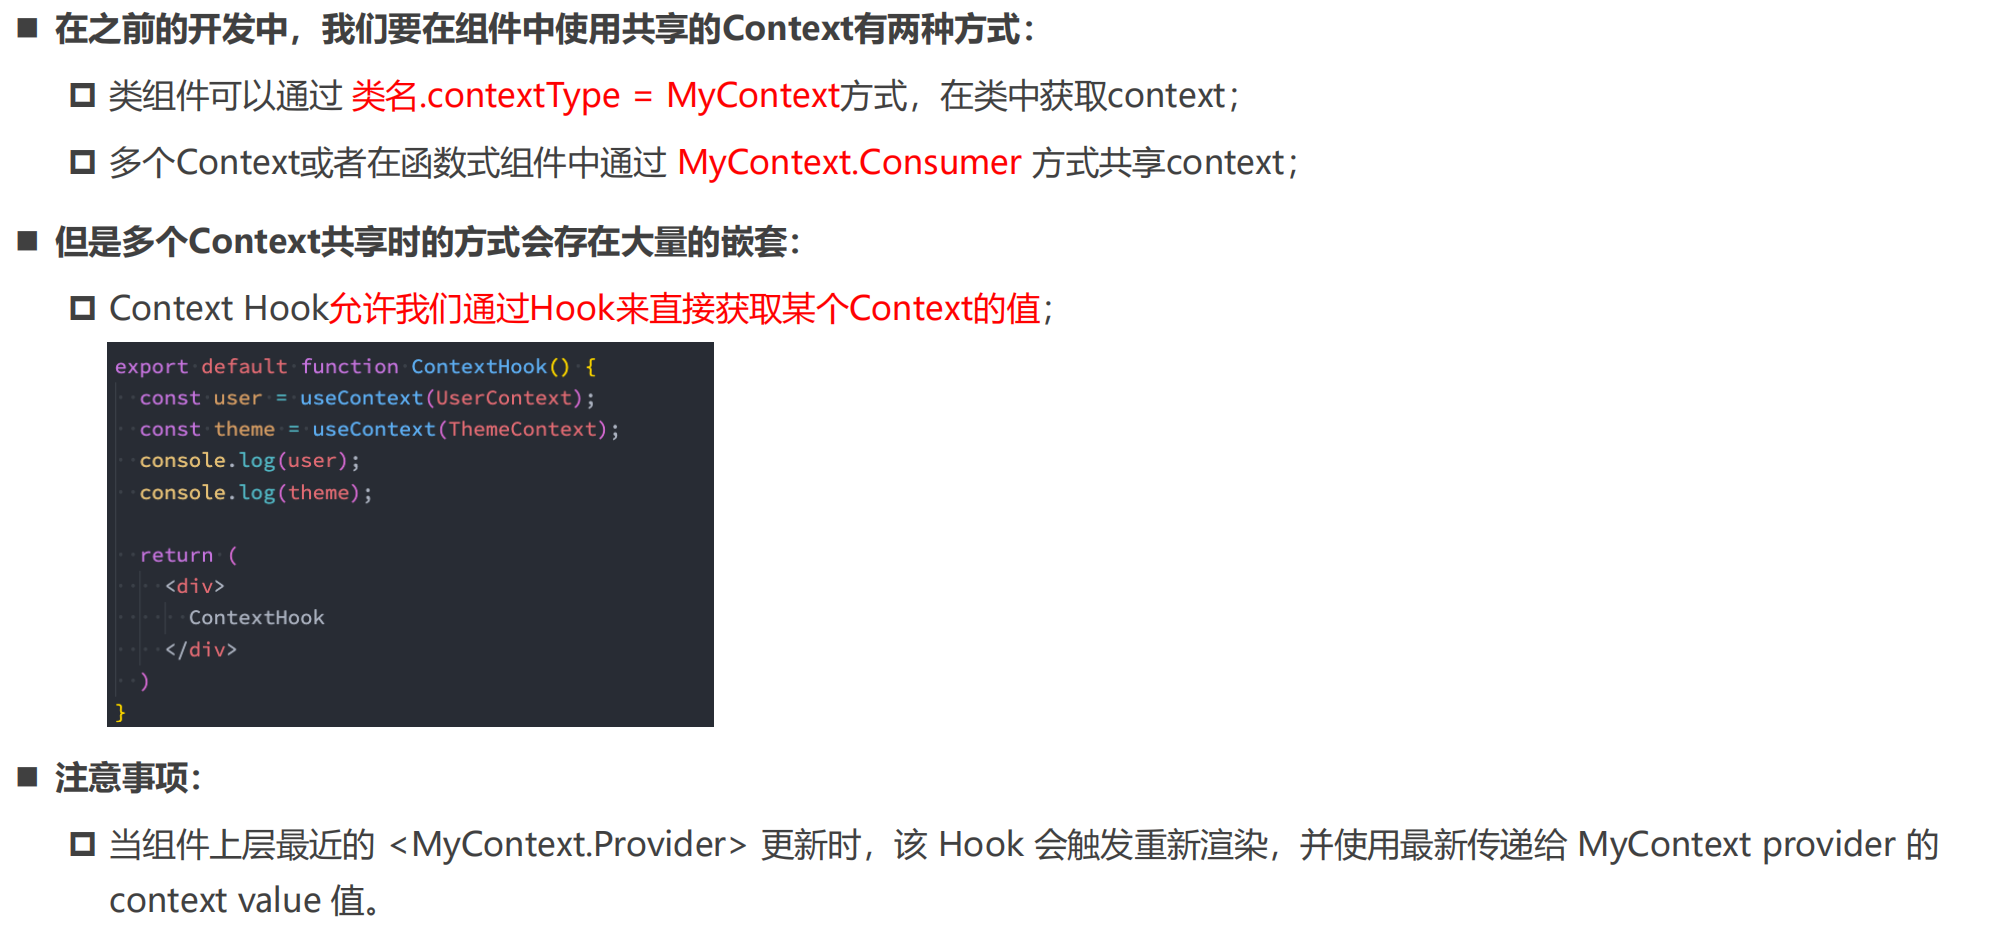Click the hollow square bullet before 多个Context或者
This screenshot has height=931, width=1998.
click(82, 162)
